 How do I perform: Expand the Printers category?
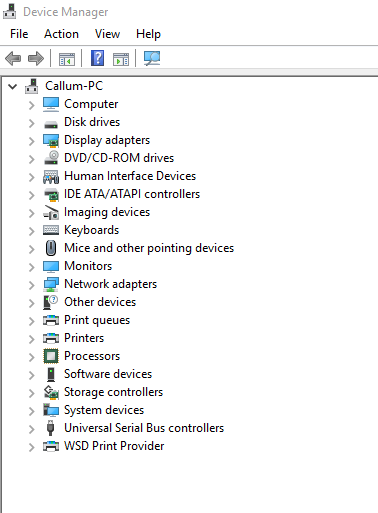(31, 339)
